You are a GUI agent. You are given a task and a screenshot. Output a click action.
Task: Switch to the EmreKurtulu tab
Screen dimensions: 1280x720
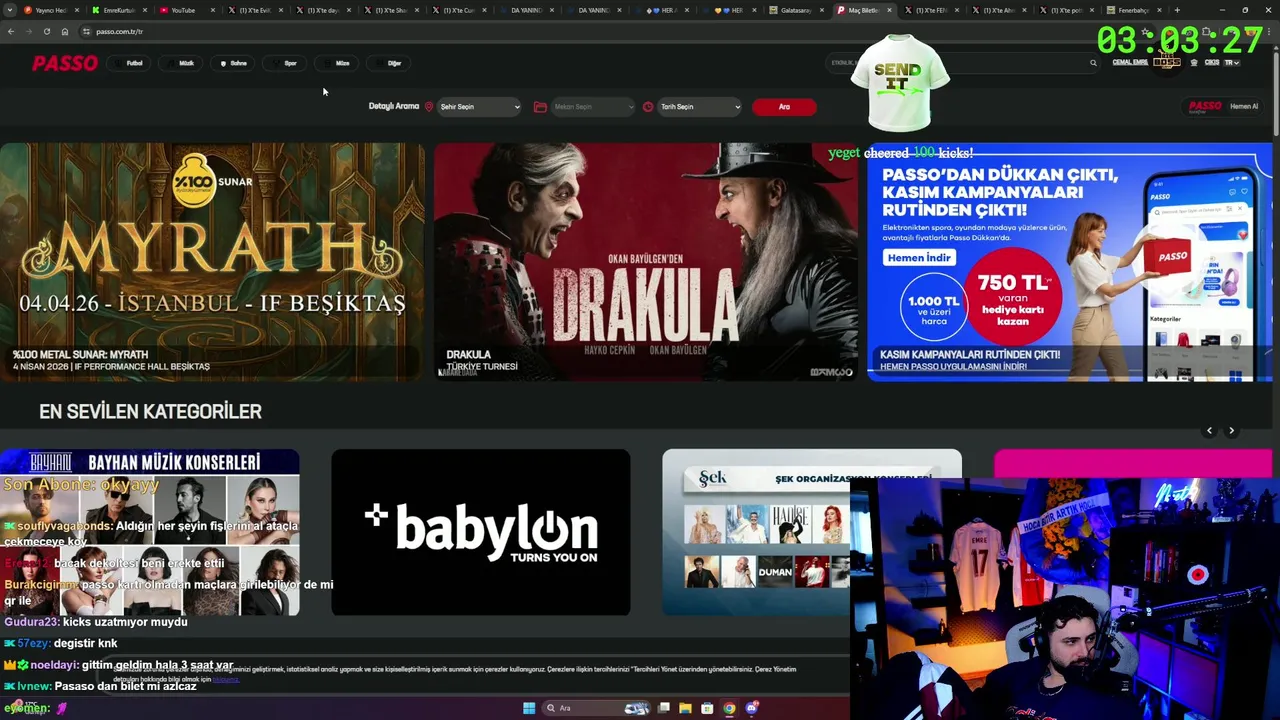(119, 10)
